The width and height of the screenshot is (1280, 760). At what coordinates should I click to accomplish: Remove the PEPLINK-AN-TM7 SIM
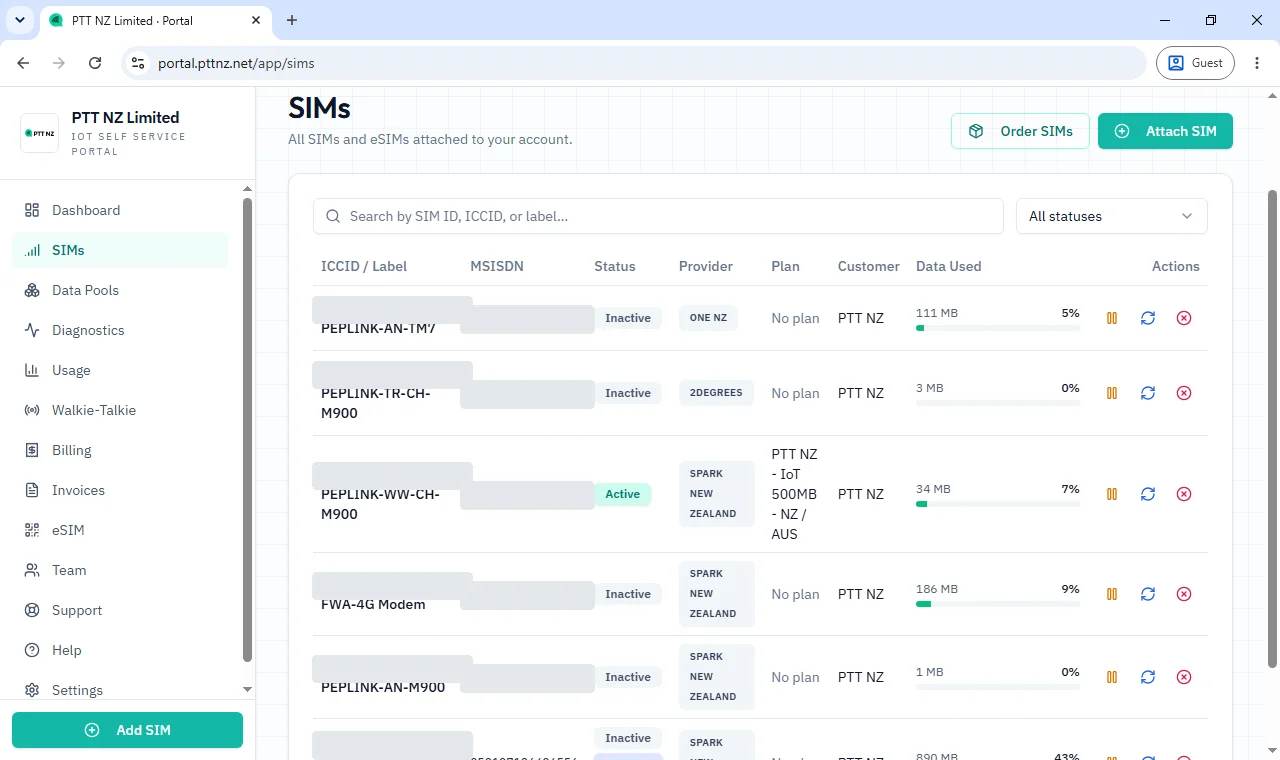1184,318
